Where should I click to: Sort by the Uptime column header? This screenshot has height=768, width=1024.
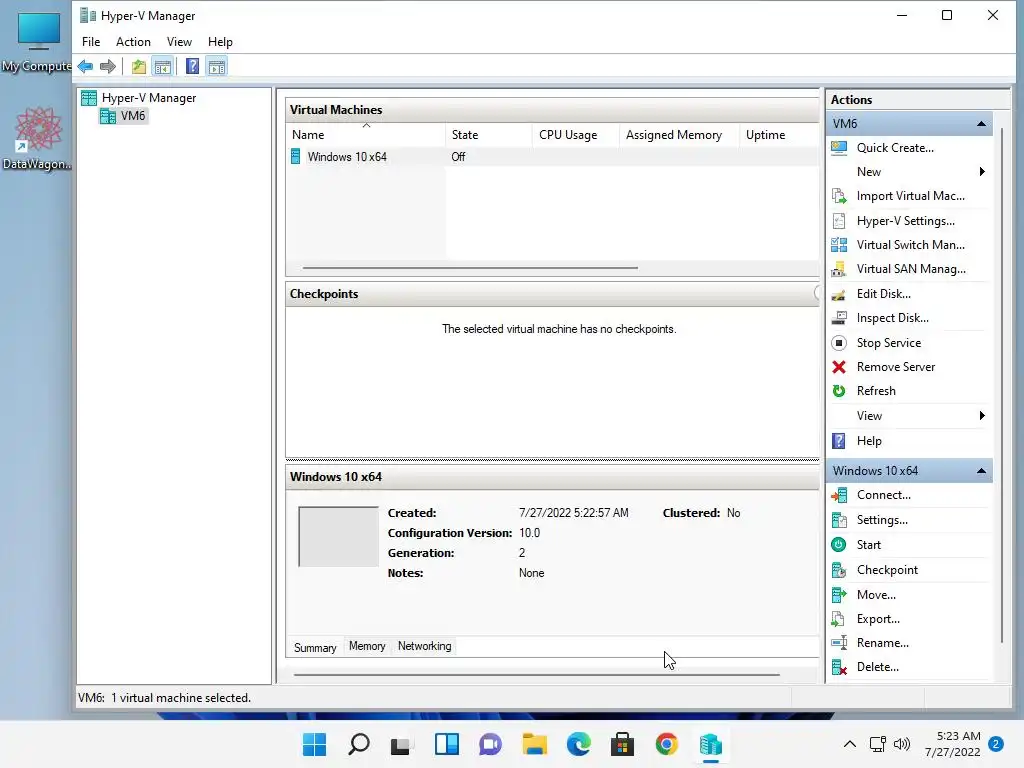pos(778,135)
